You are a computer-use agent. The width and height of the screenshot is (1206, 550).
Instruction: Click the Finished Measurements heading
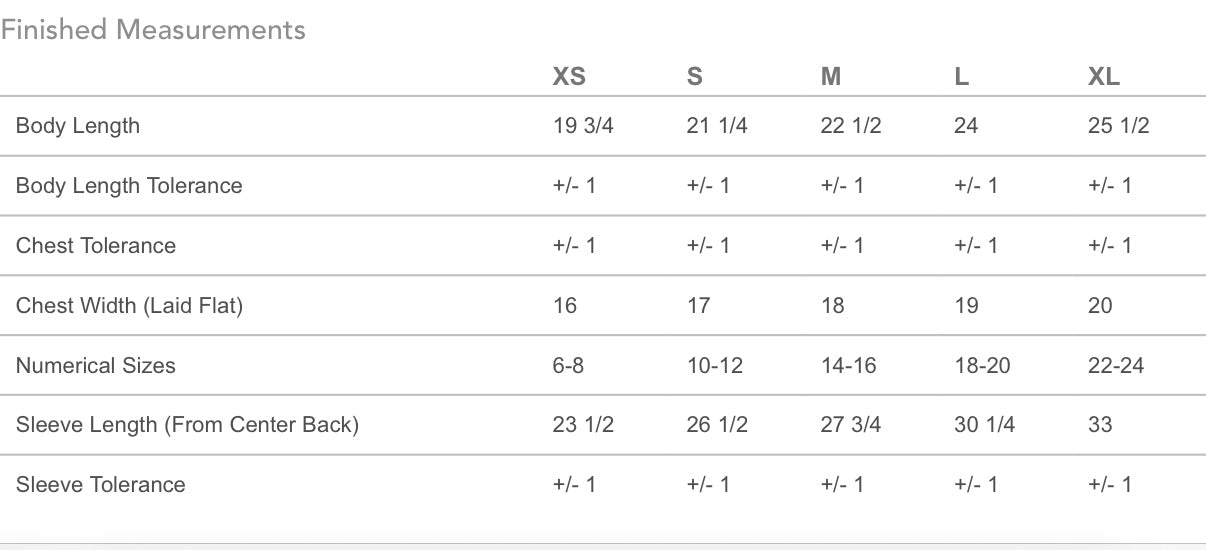(x=153, y=30)
